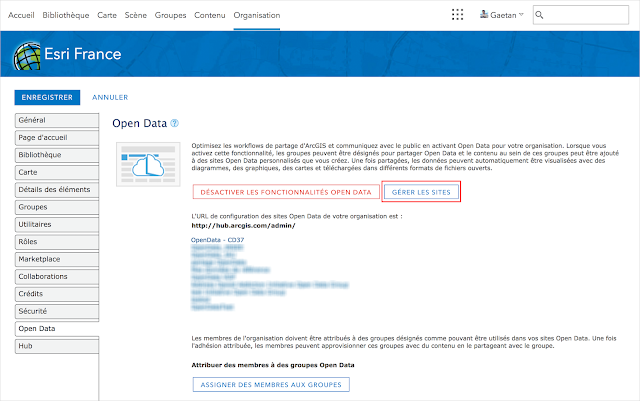Select the Détails des éléments tab
Screen dimensions: 640x401
coord(57,190)
